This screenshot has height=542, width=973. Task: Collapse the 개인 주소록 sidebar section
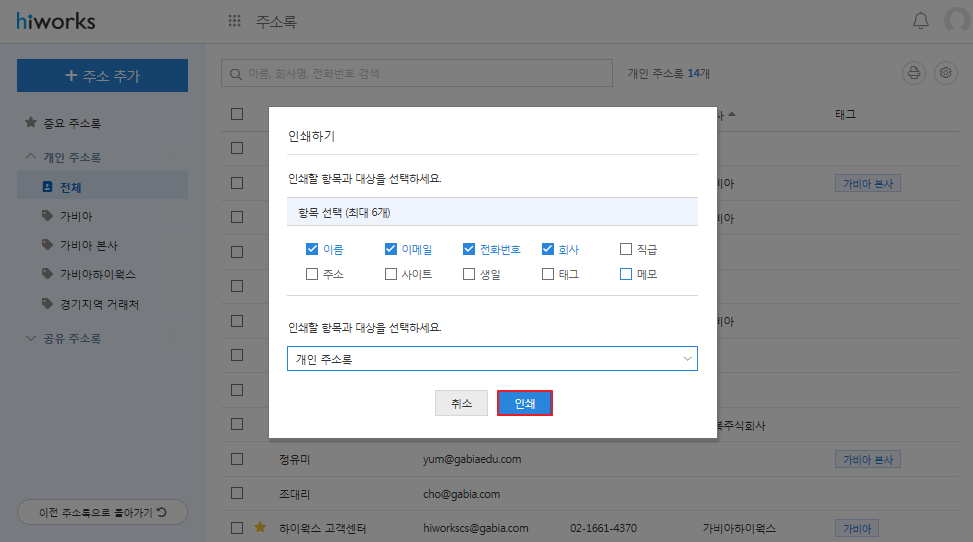tap(31, 157)
